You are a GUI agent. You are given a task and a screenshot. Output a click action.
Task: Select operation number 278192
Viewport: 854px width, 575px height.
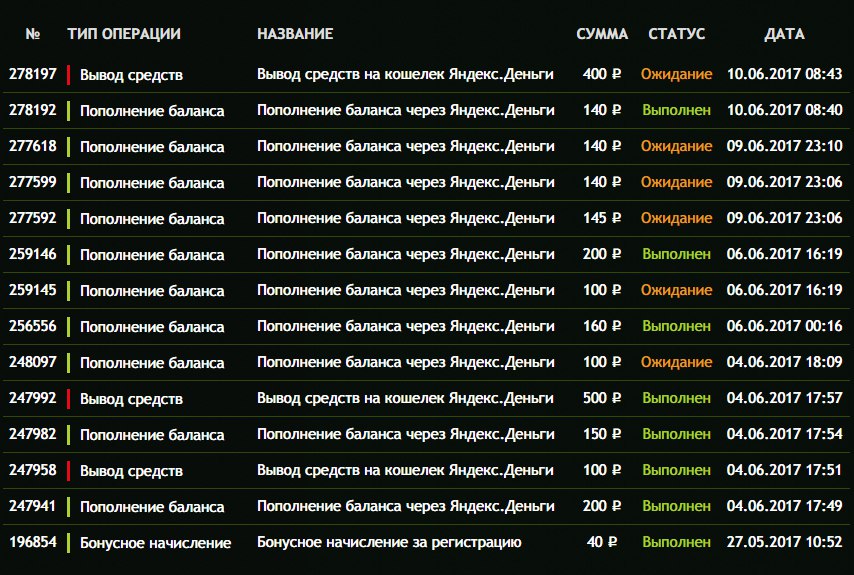coord(33,110)
